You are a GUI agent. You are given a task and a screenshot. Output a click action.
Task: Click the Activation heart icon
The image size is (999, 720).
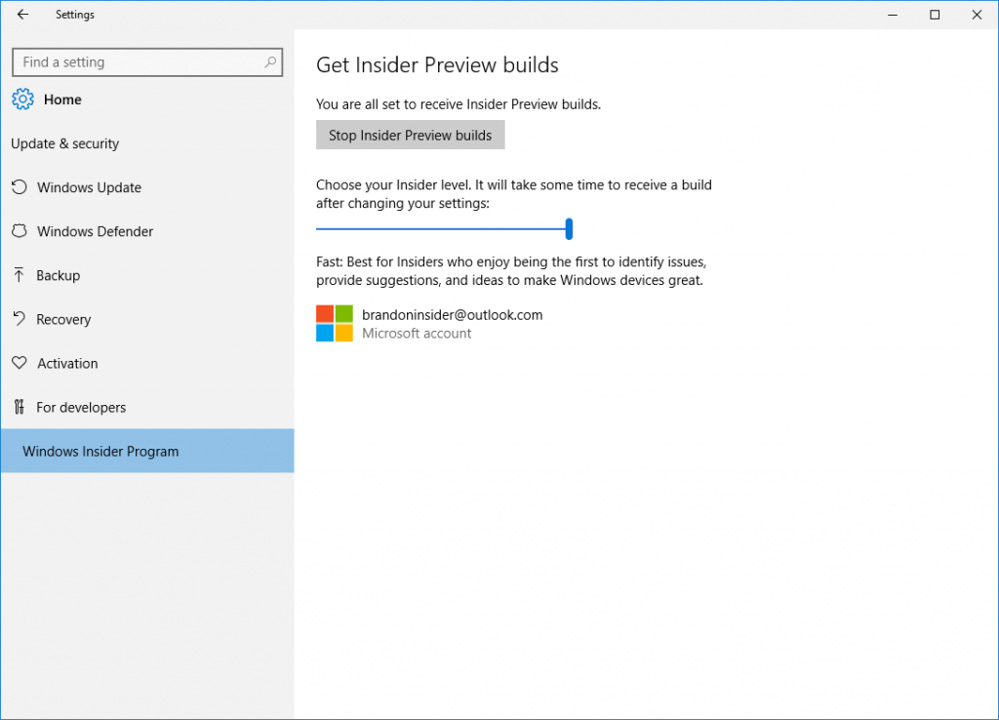coord(20,363)
